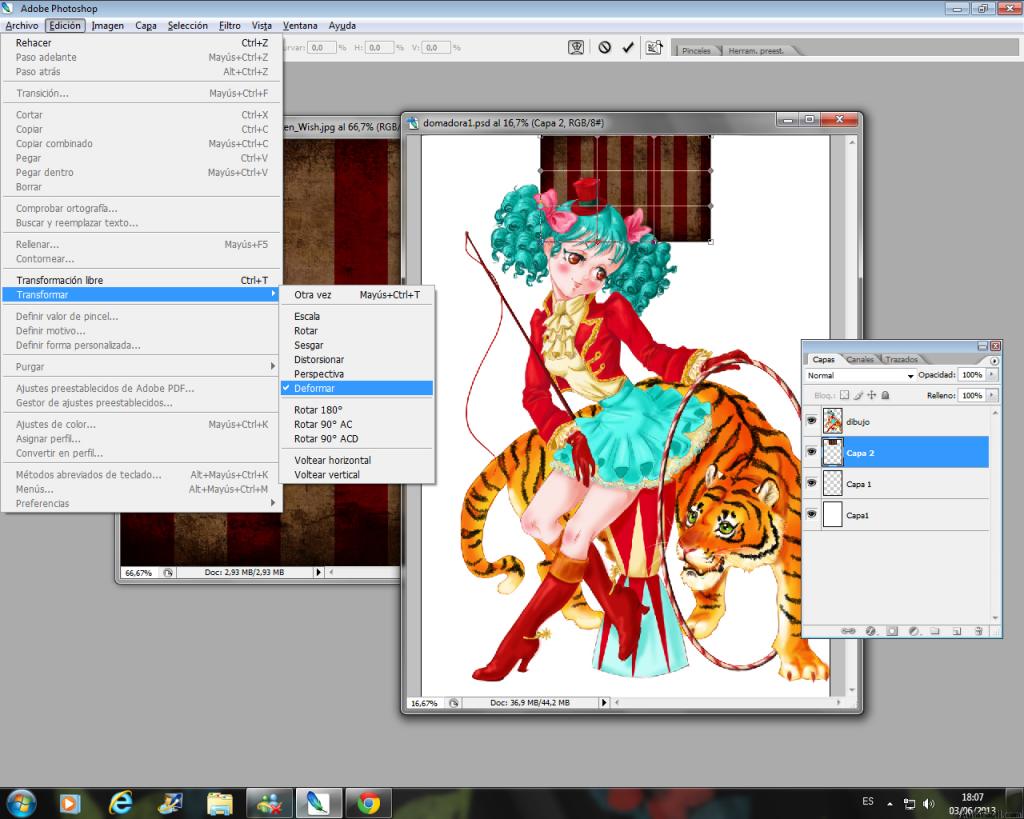
Task: Toggle visibility of the bottom Capa1 layer
Action: click(812, 514)
